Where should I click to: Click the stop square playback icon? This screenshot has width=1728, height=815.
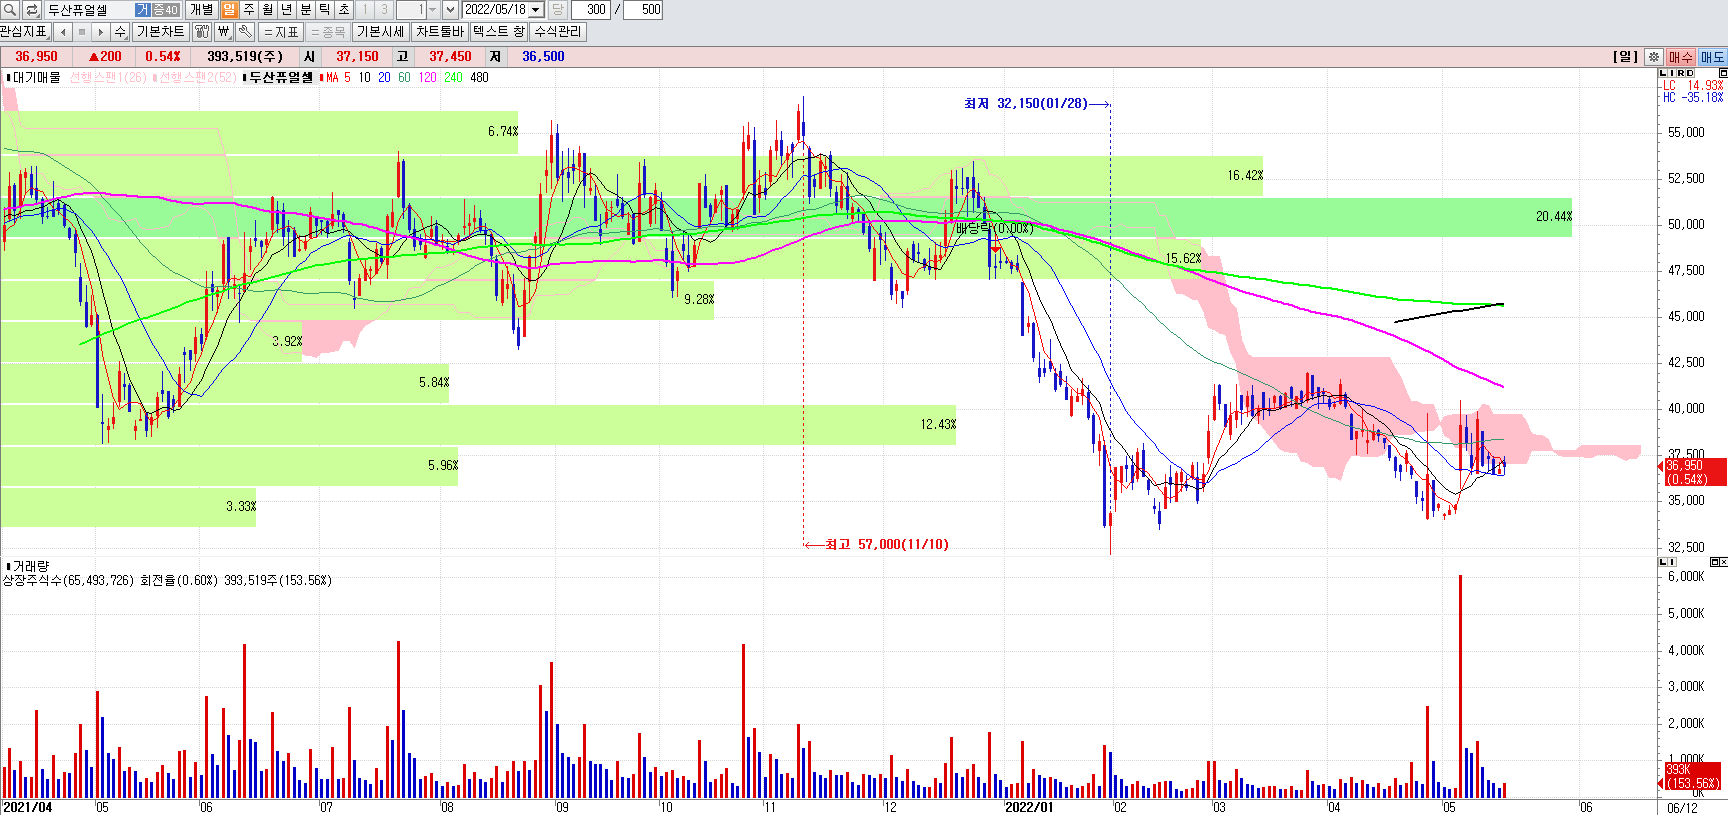(x=82, y=32)
